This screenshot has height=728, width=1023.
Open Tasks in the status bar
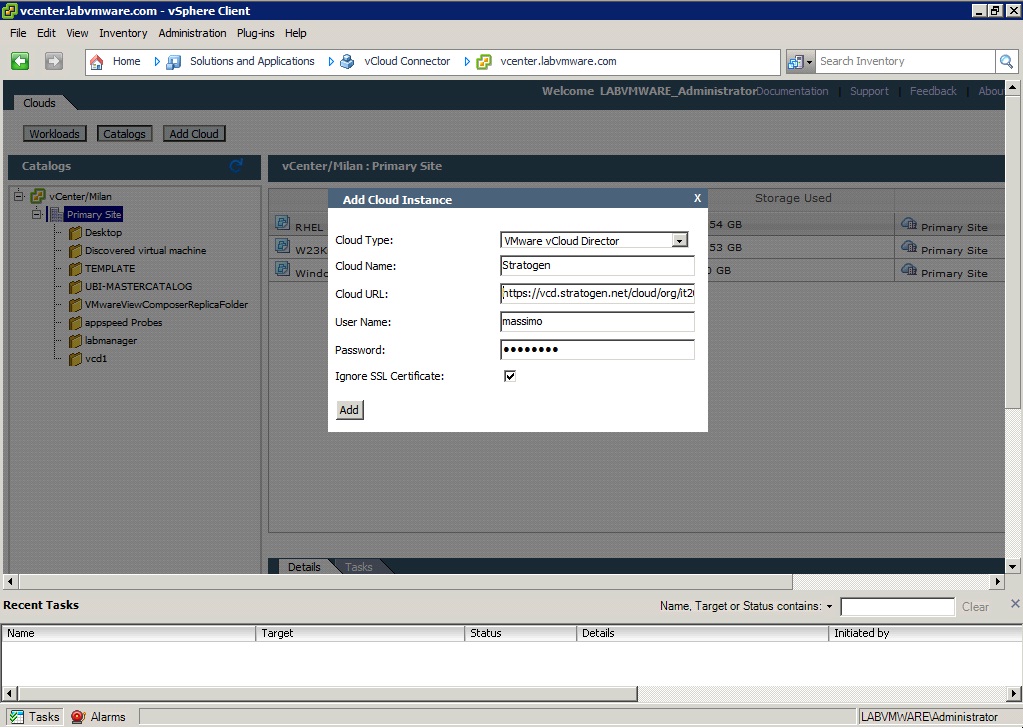tap(35, 717)
